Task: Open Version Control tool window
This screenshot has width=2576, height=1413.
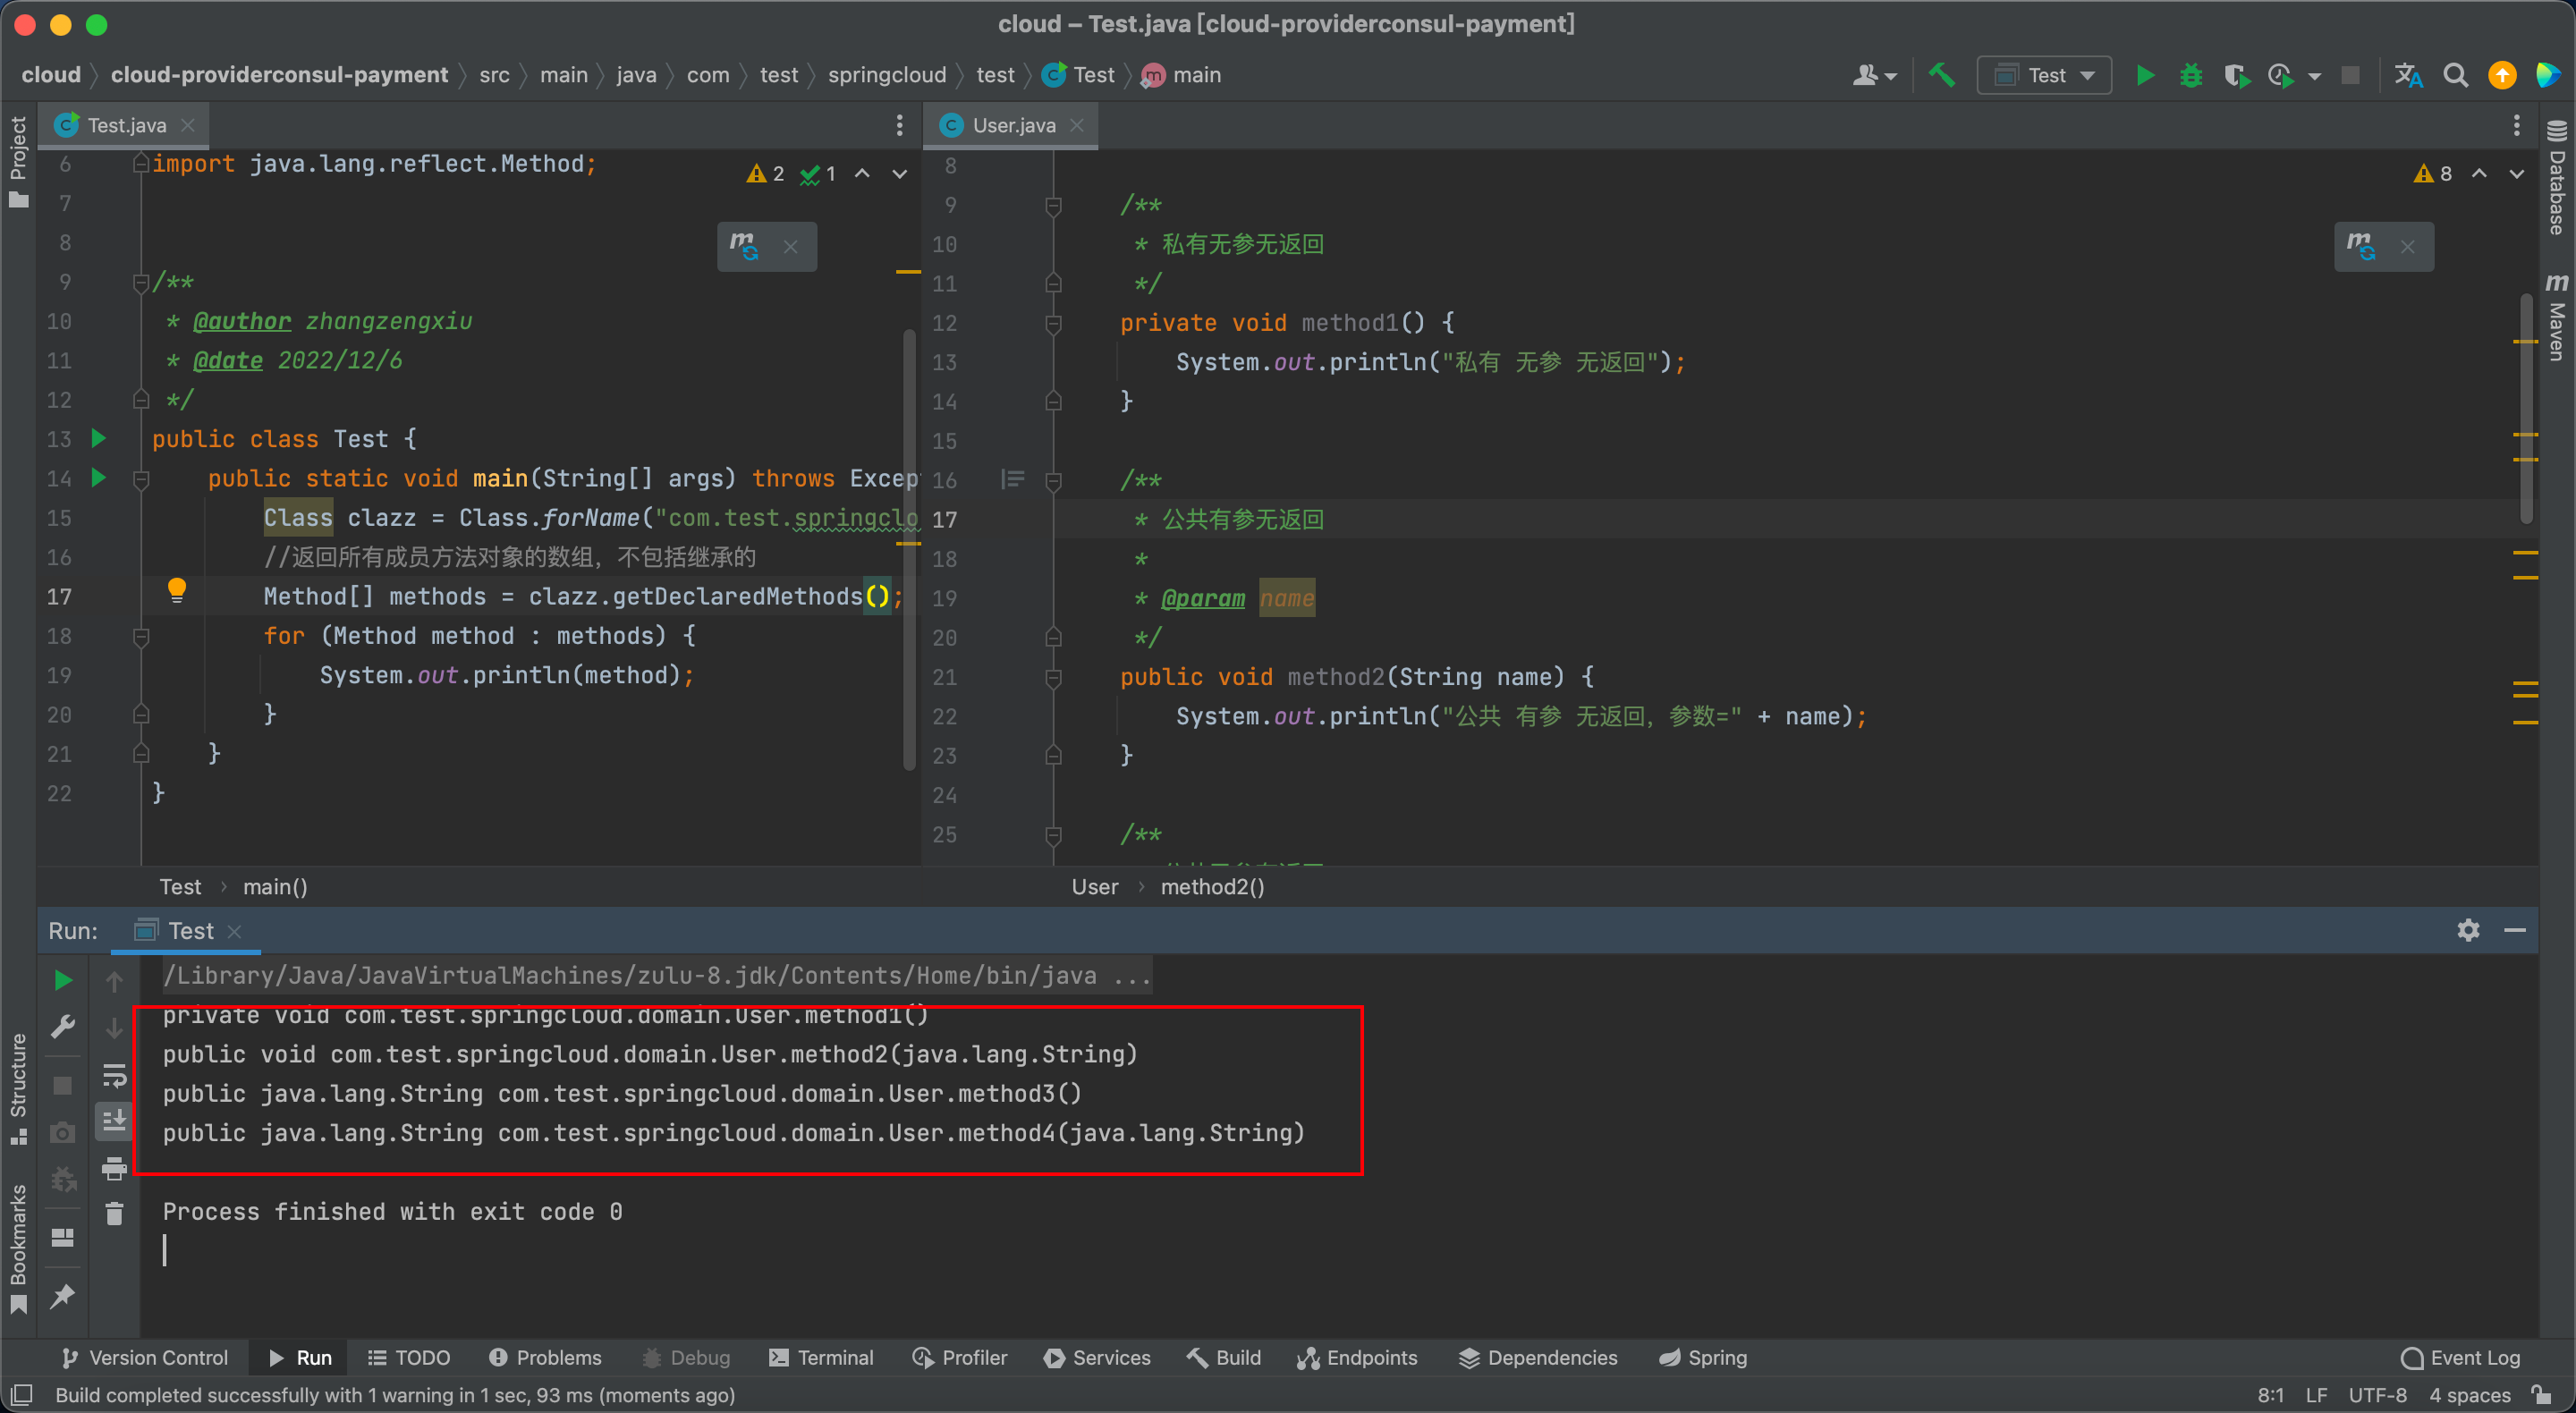Action: [145, 1357]
